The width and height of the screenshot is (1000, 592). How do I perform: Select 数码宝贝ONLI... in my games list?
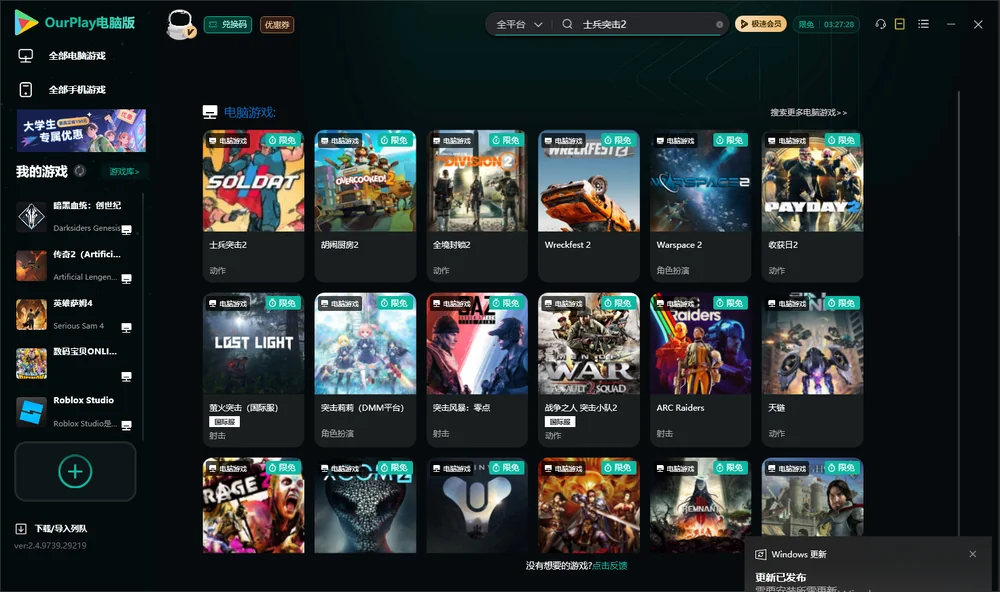(x=77, y=364)
